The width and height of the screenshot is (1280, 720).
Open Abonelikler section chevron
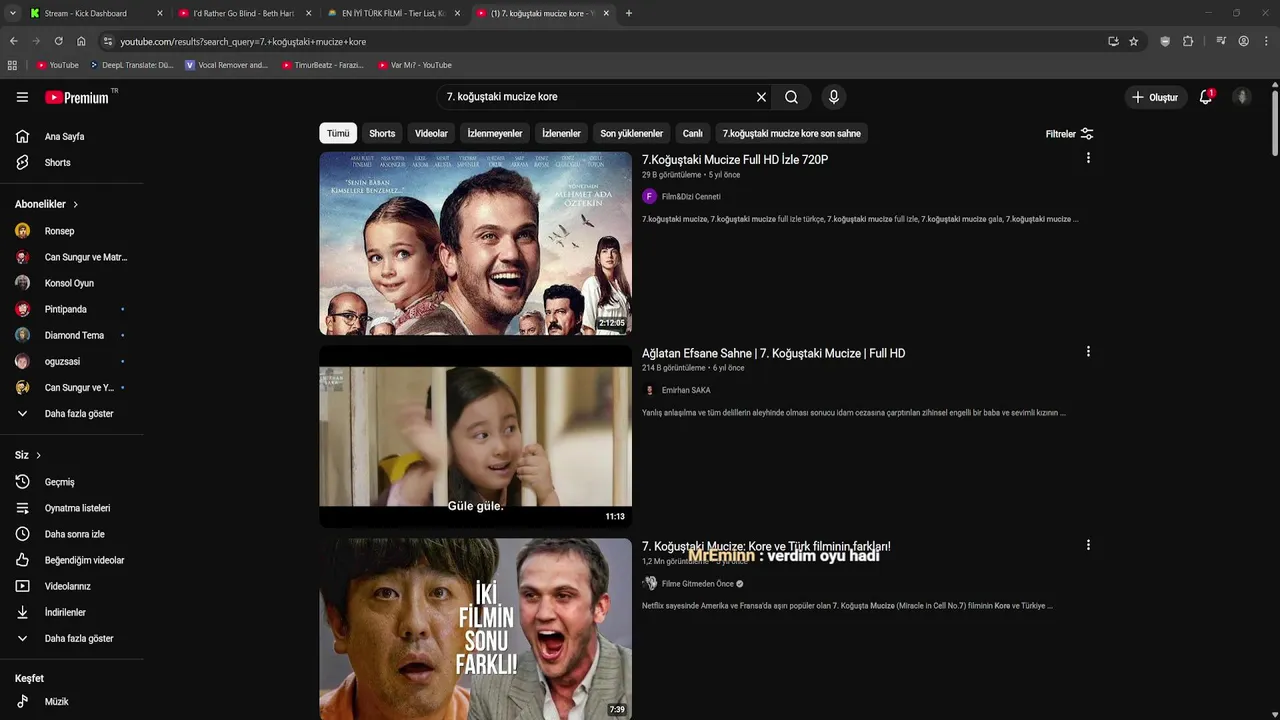(x=75, y=204)
